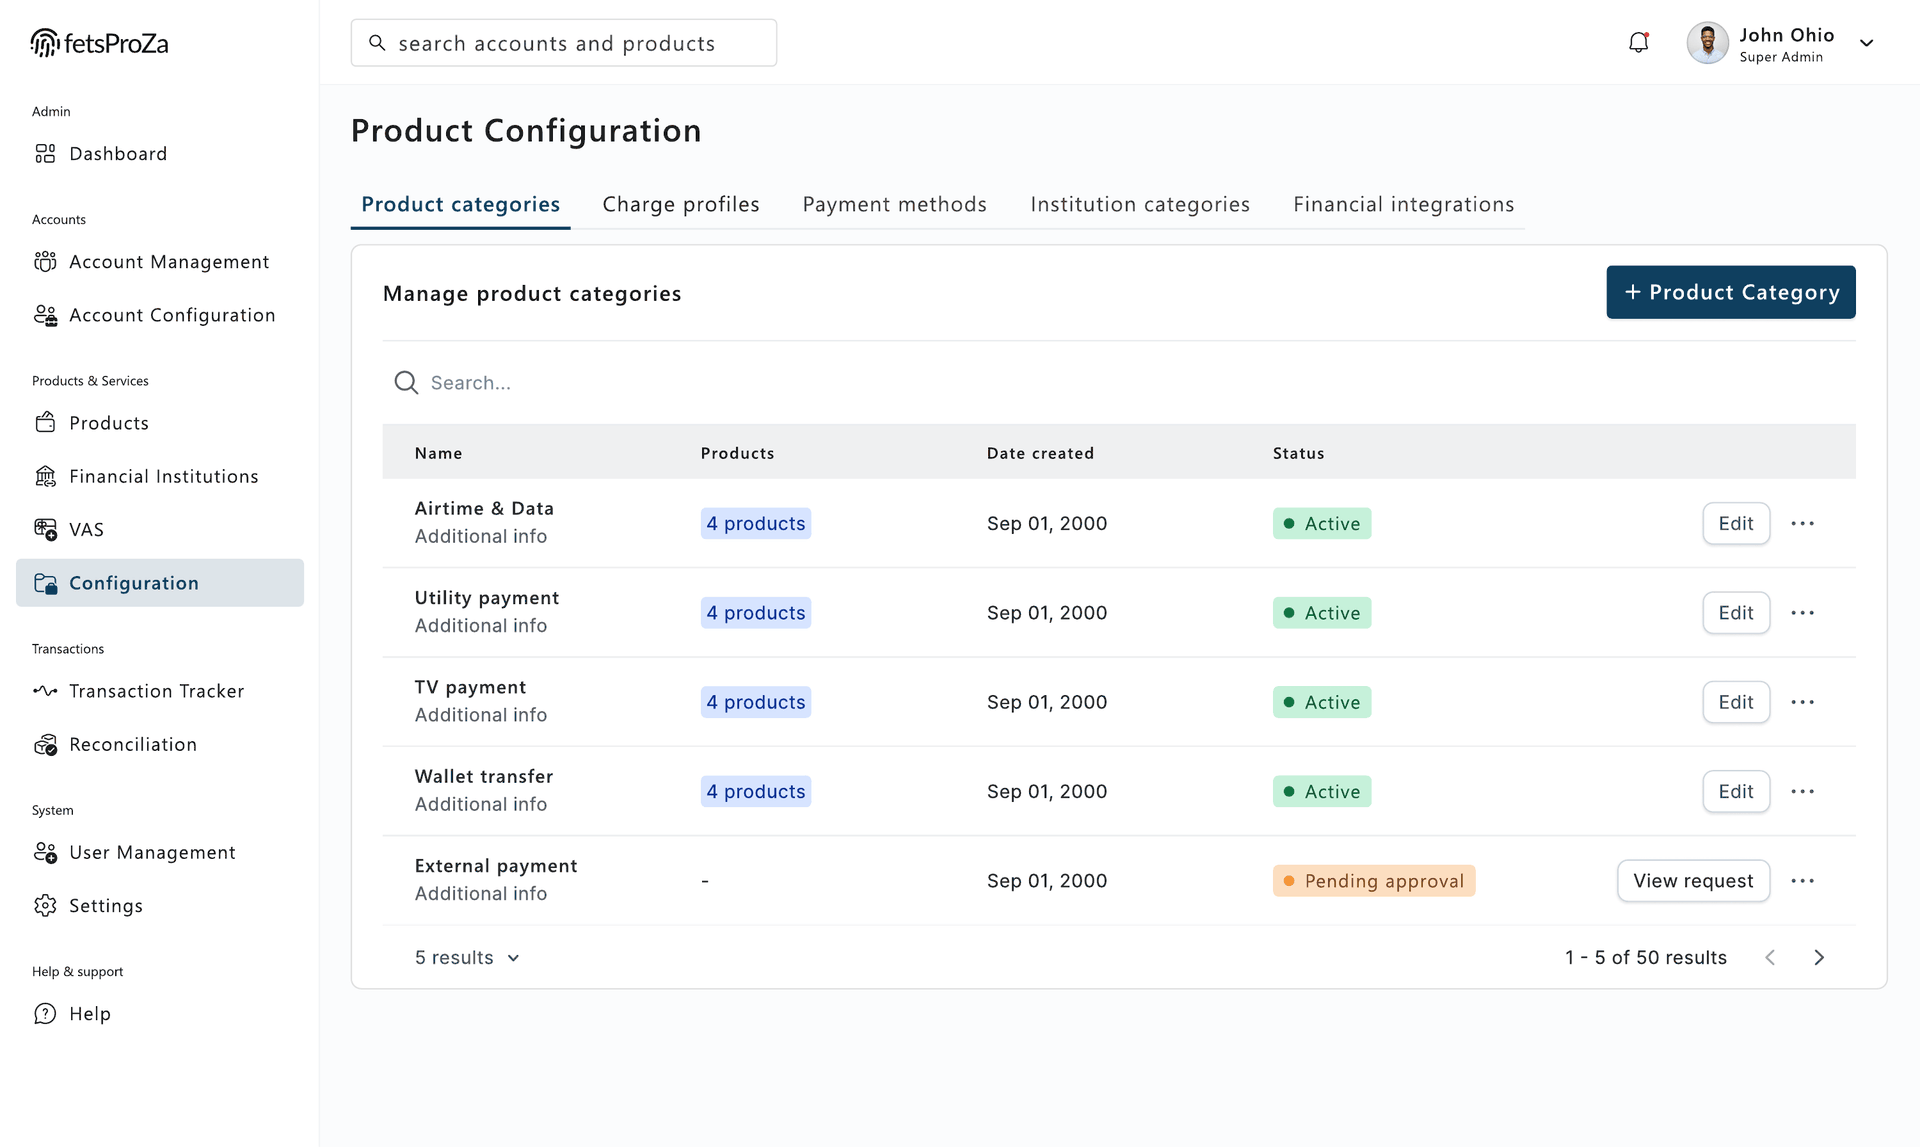This screenshot has height=1147, width=1920.
Task: Click the Products bag icon
Action: coord(45,422)
